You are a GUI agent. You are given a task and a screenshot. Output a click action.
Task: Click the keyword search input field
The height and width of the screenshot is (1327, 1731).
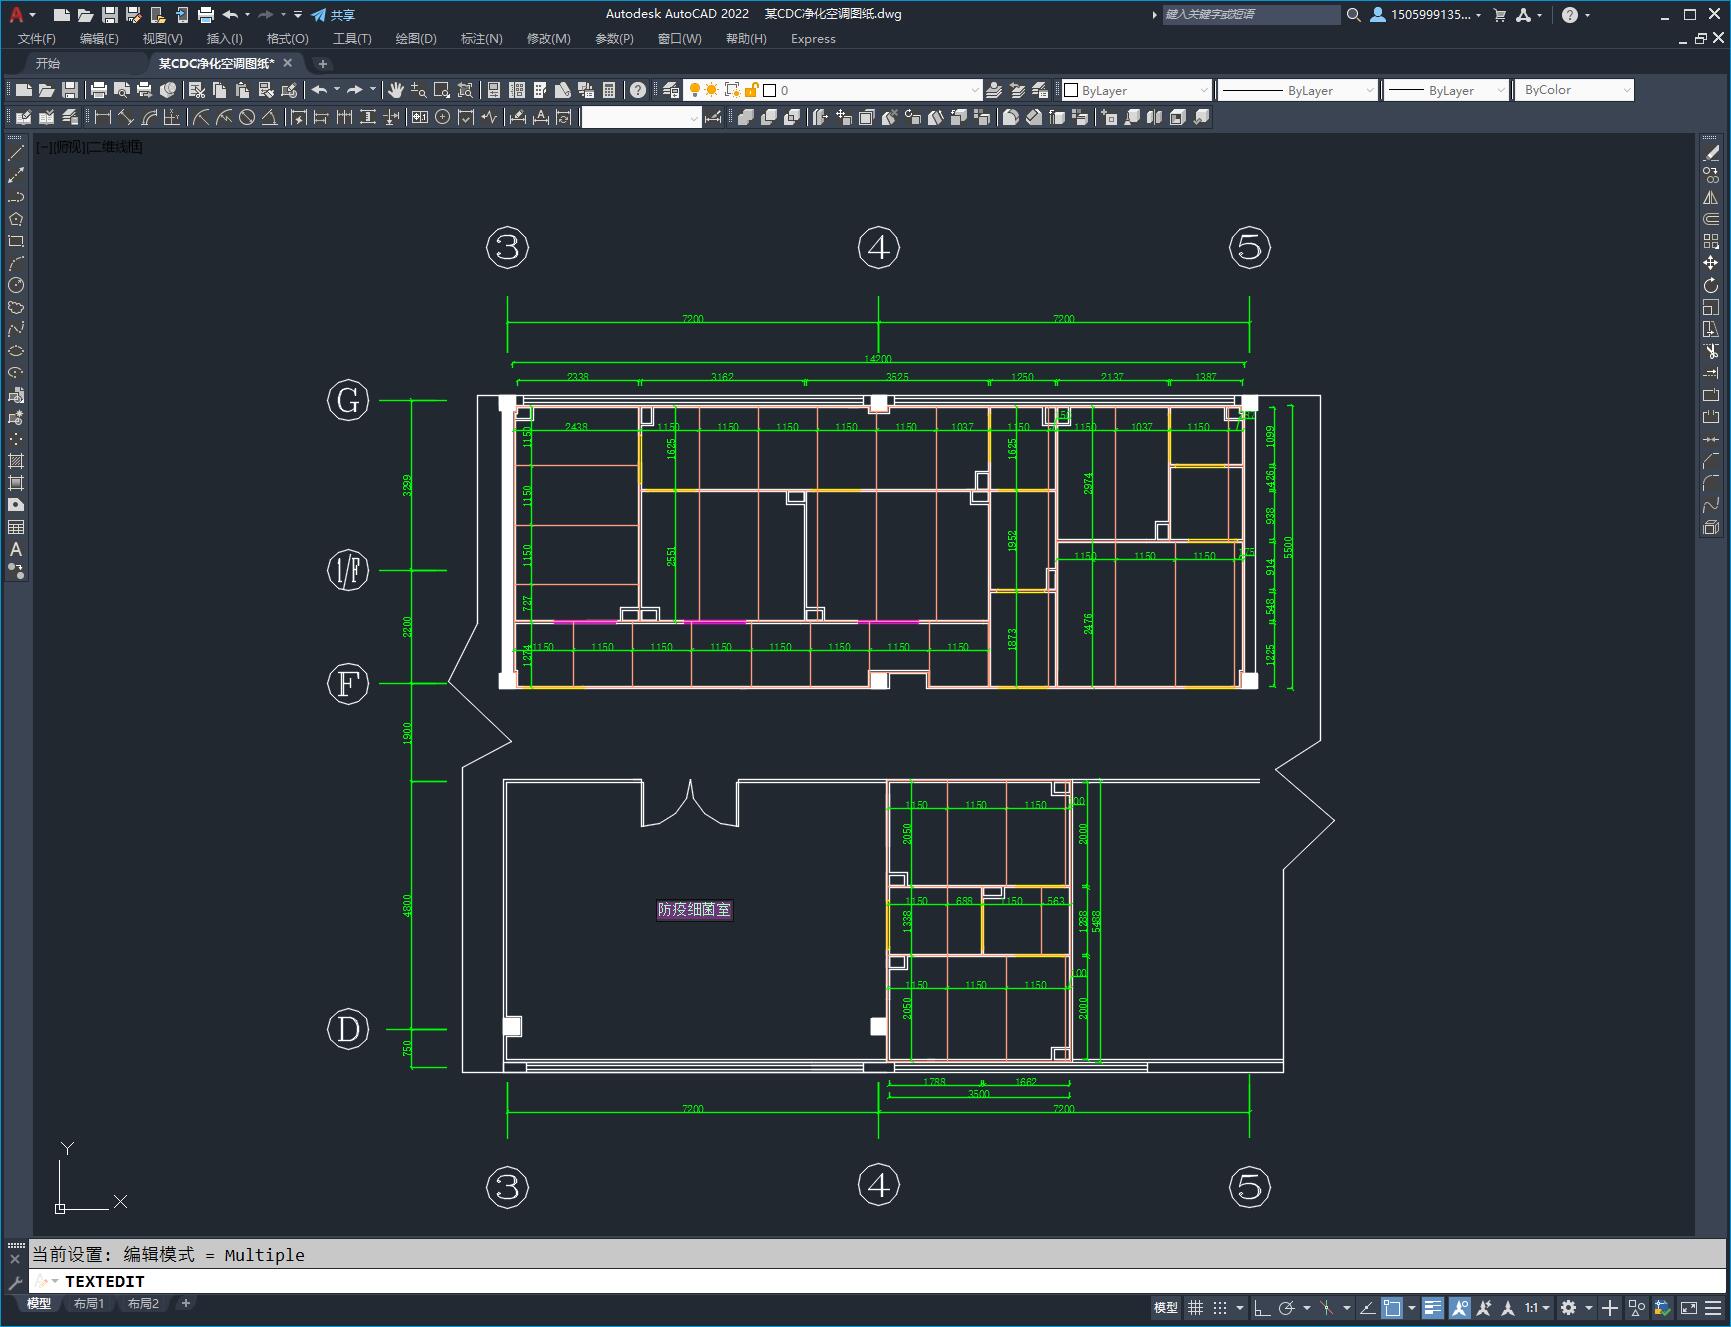tap(1251, 14)
